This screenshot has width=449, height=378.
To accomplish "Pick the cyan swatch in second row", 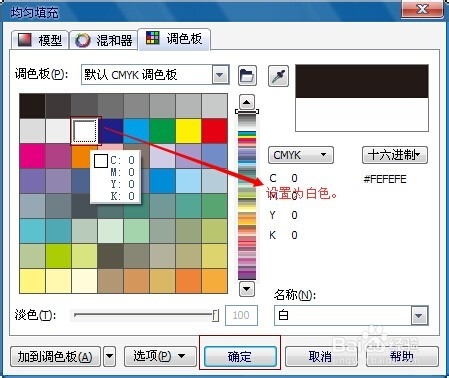I will (137, 131).
